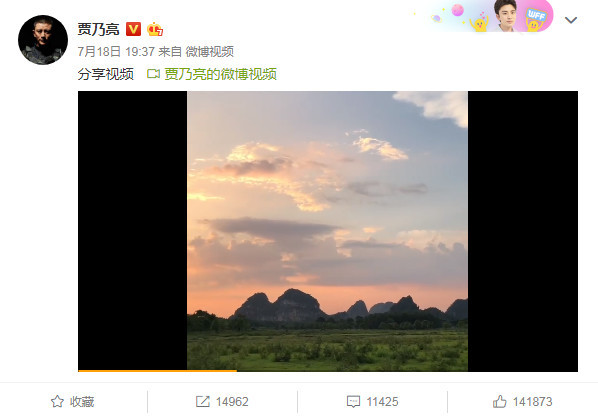Image resolution: width=598 pixels, height=418 pixels.
Task: Click the thumbs-up like icon
Action: click(500, 401)
